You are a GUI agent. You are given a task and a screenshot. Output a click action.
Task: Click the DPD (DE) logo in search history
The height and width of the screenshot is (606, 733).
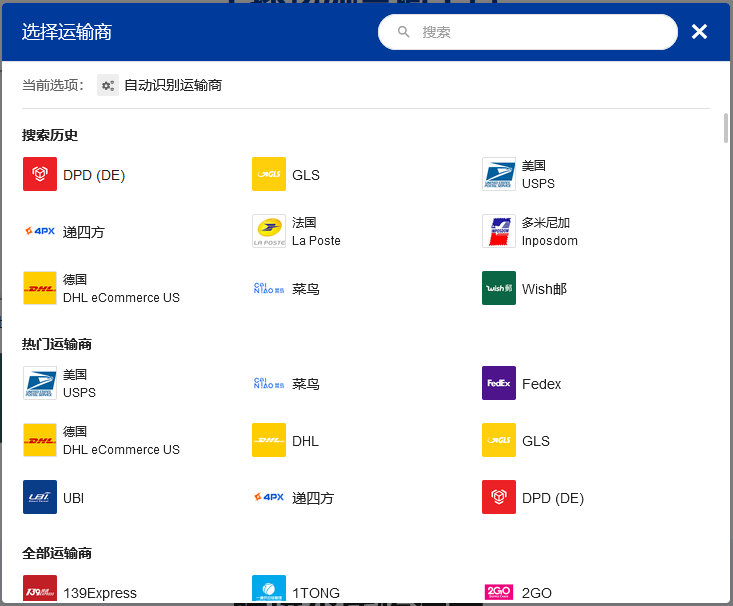tap(40, 174)
